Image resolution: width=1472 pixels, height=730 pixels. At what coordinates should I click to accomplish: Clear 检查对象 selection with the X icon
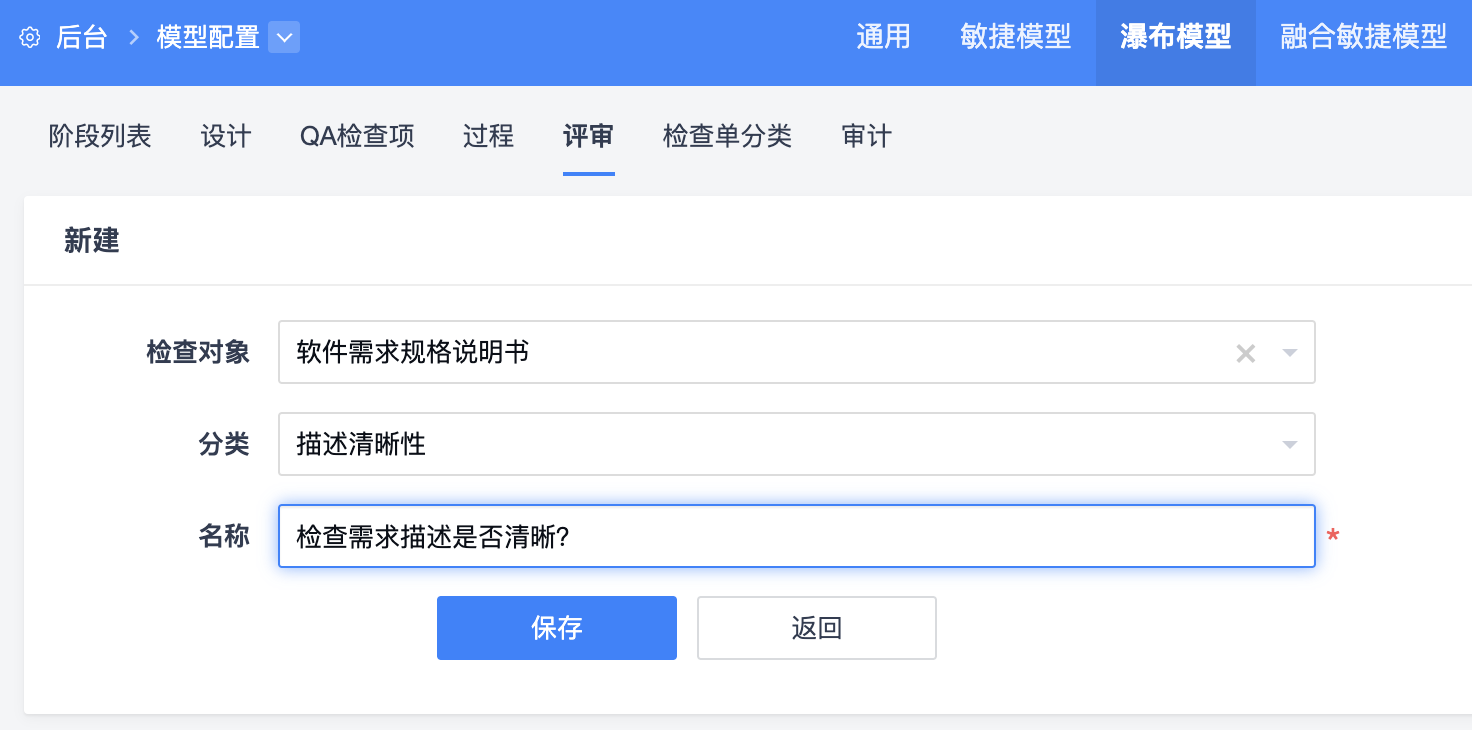click(1245, 353)
